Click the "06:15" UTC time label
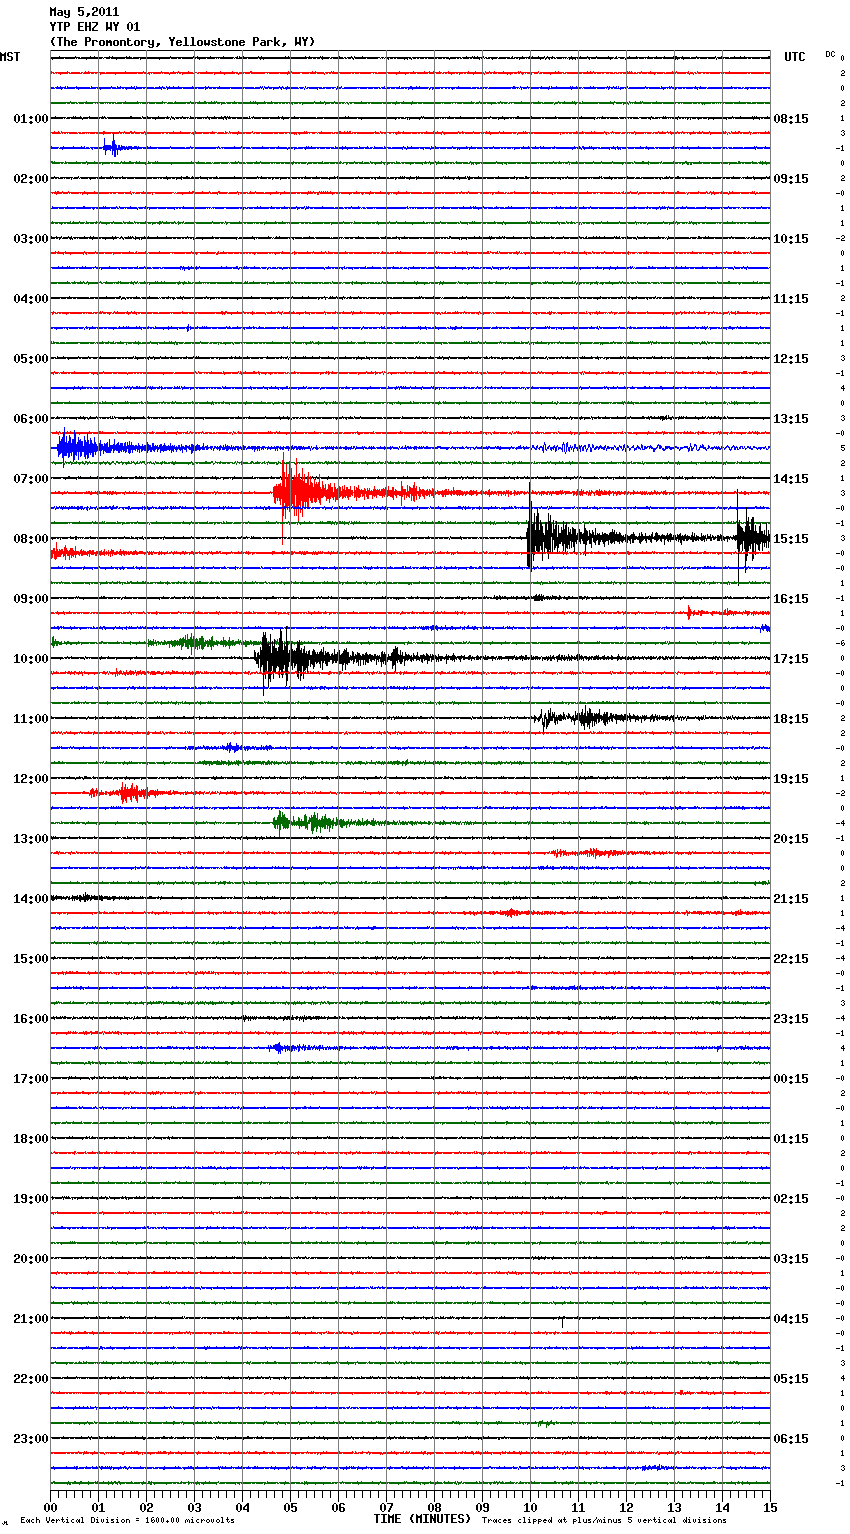 (x=791, y=1439)
